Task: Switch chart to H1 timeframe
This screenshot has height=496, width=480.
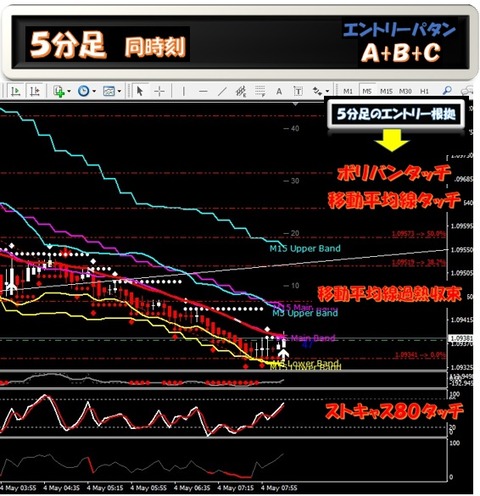Action: pos(424,91)
